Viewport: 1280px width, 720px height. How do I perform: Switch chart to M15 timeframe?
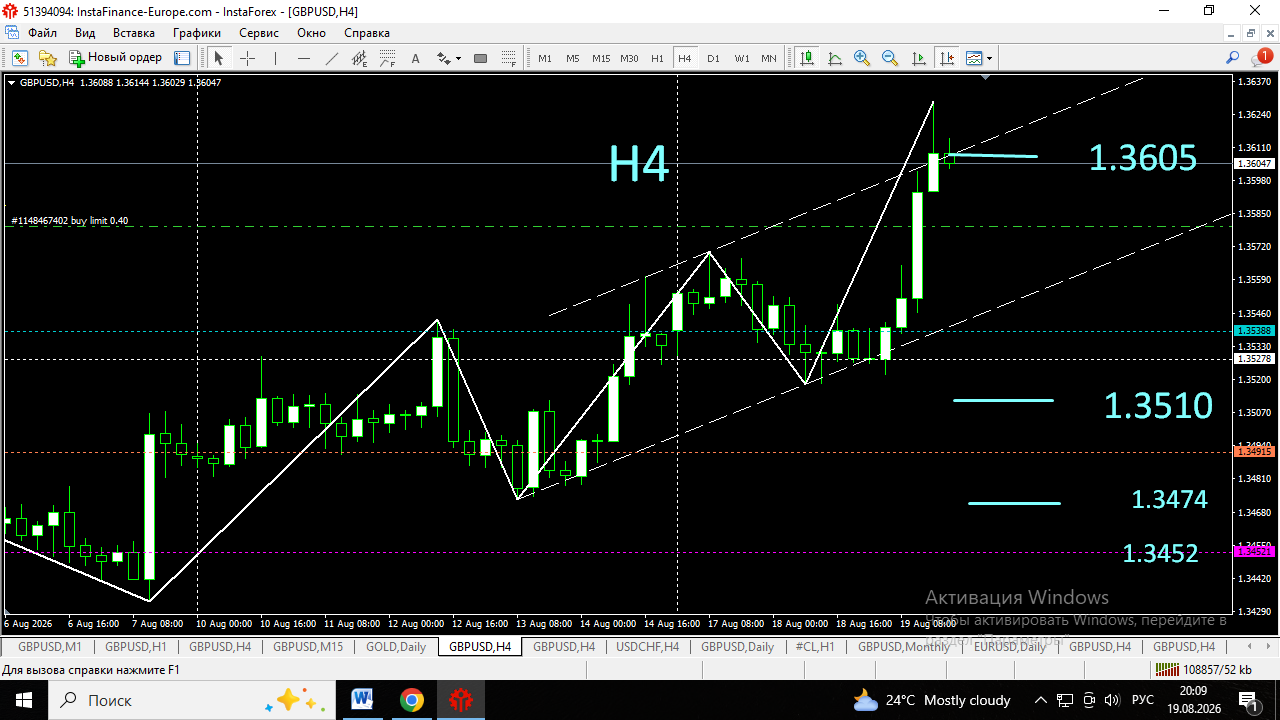(601, 58)
